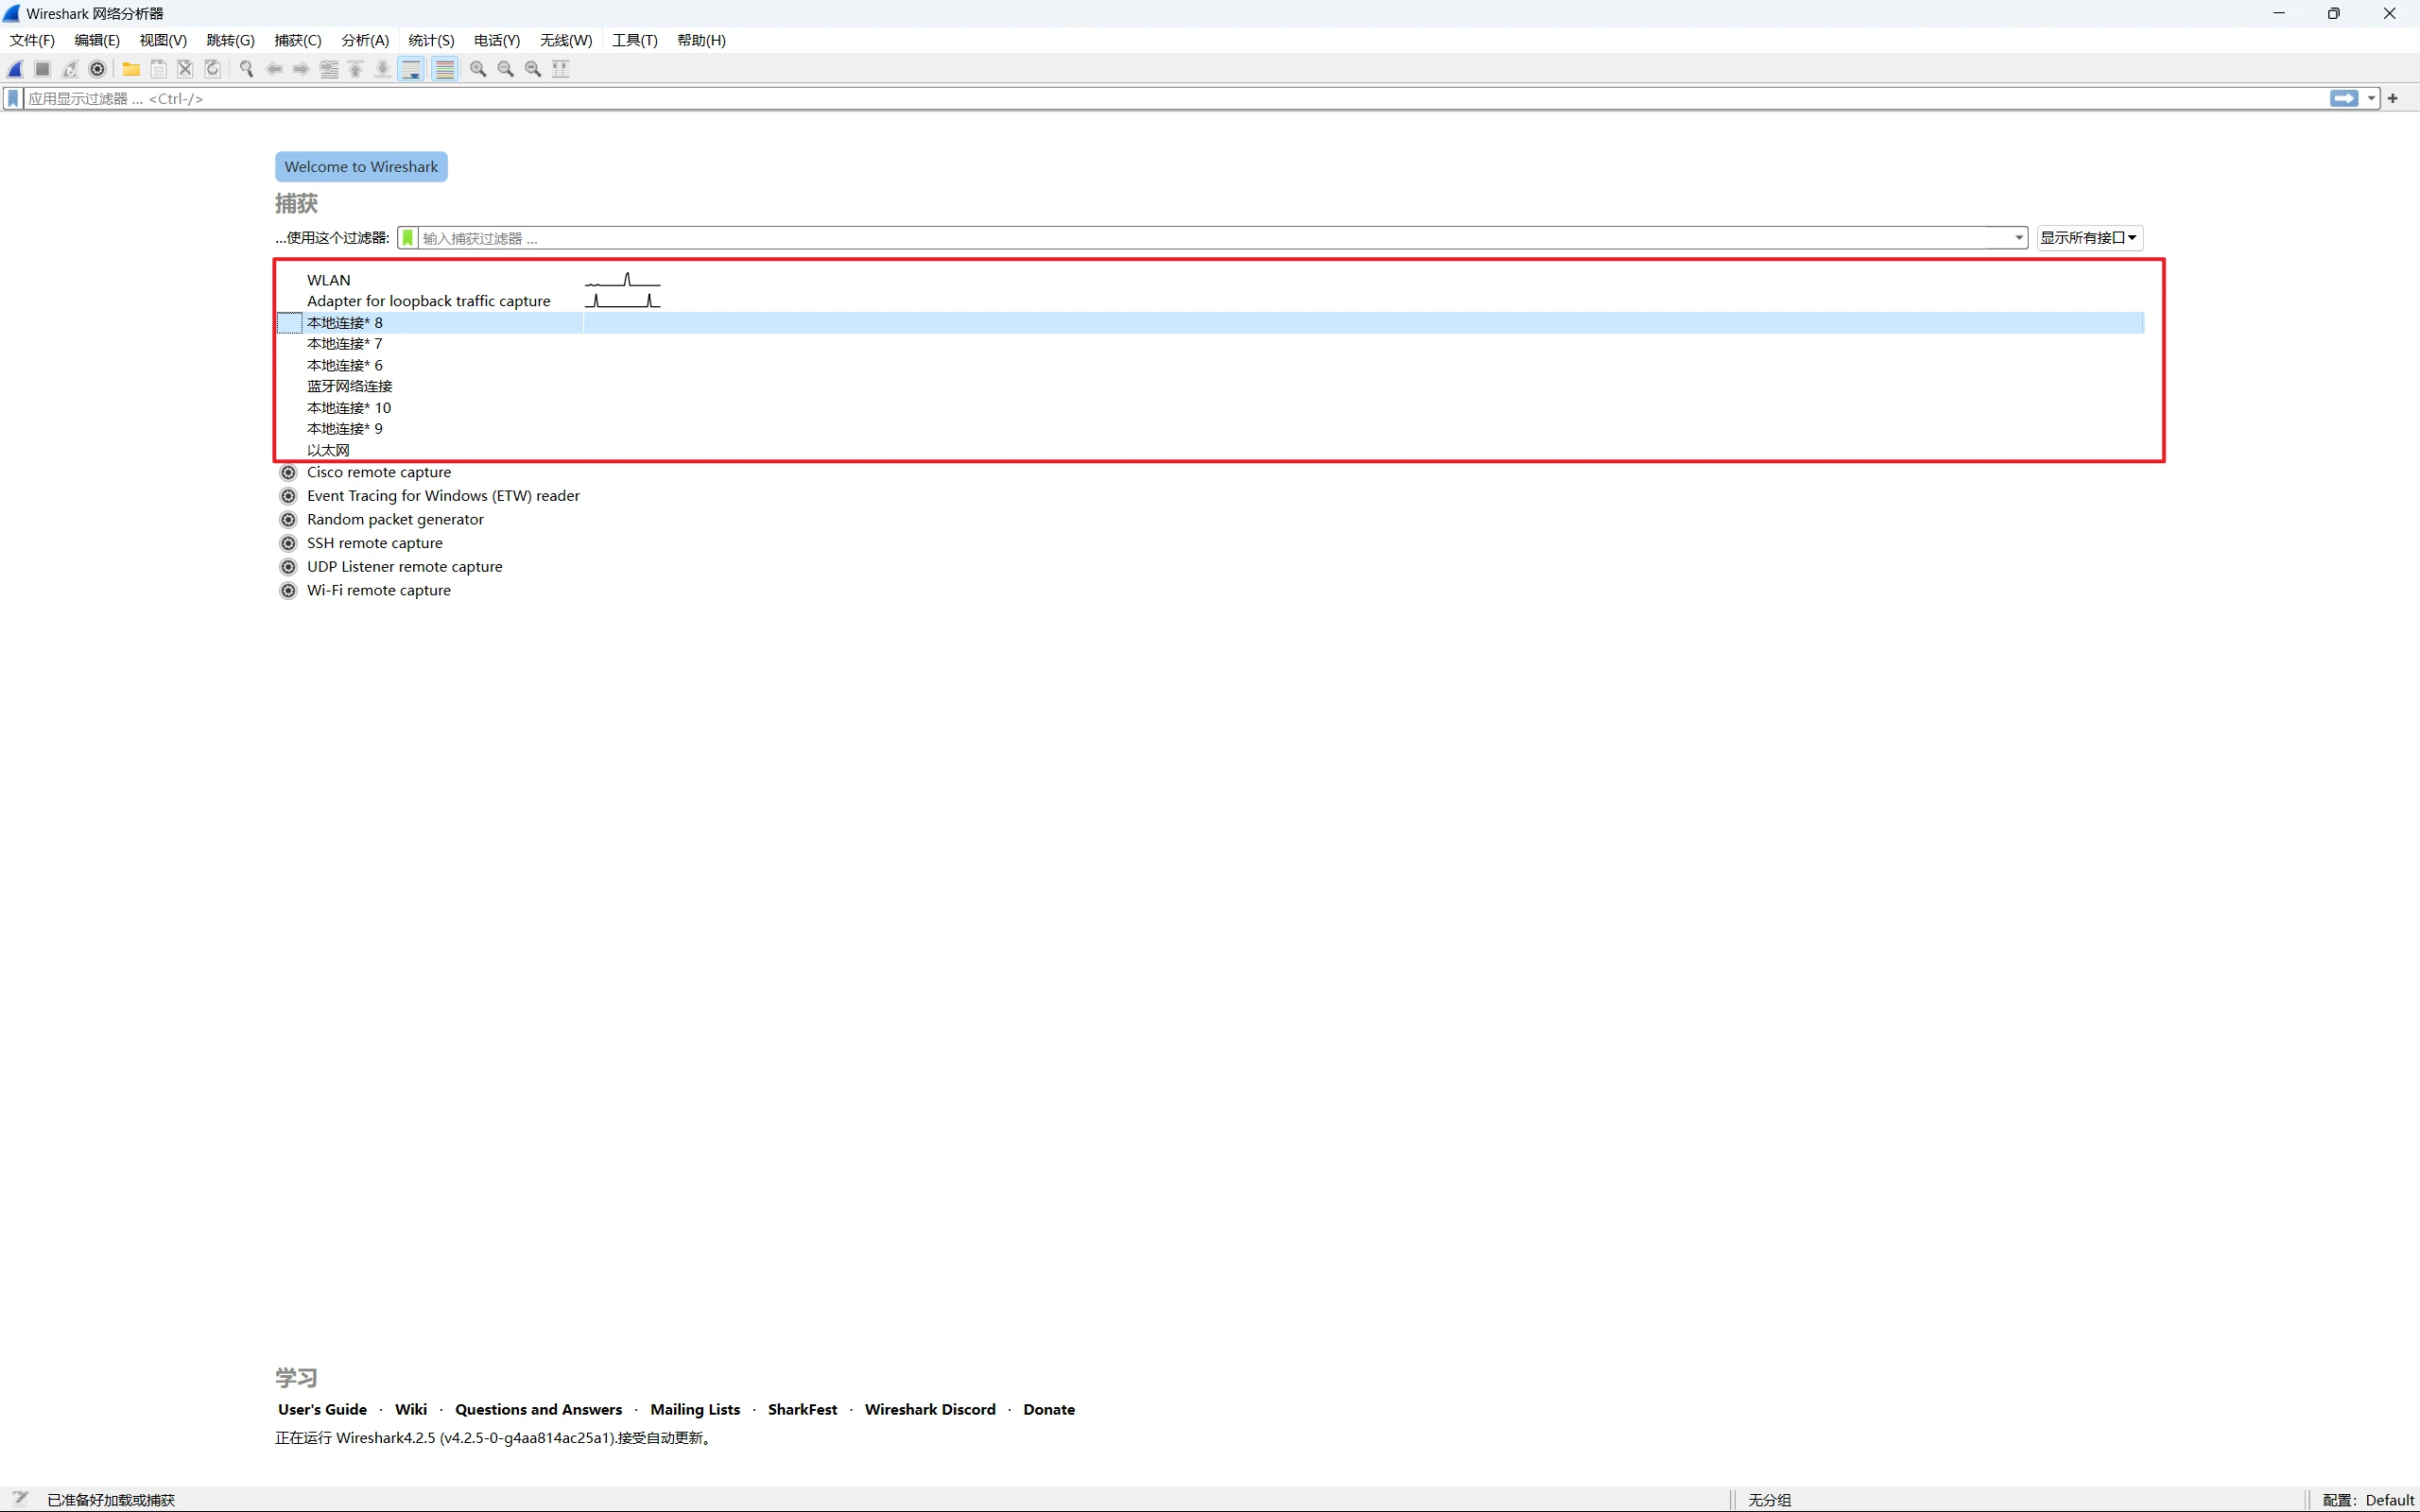Screen dimensions: 2420x1512
Task: Click into the display filter input field
Action: pyautogui.click(x=1175, y=98)
